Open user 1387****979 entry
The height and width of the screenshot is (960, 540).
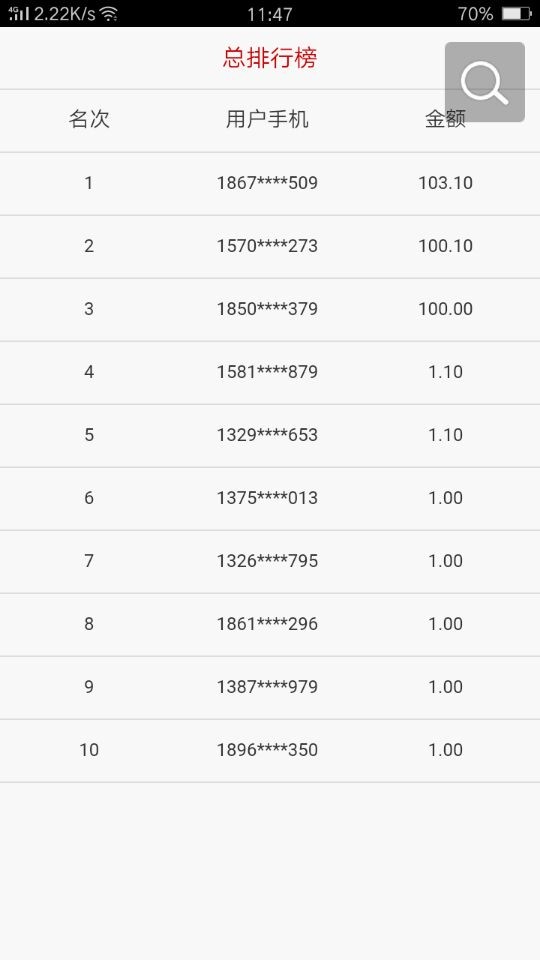[x=270, y=688]
